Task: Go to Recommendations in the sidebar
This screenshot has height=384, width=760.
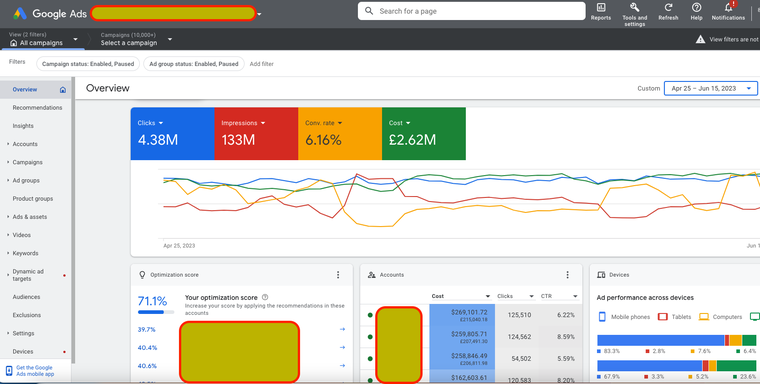Action: (x=37, y=108)
